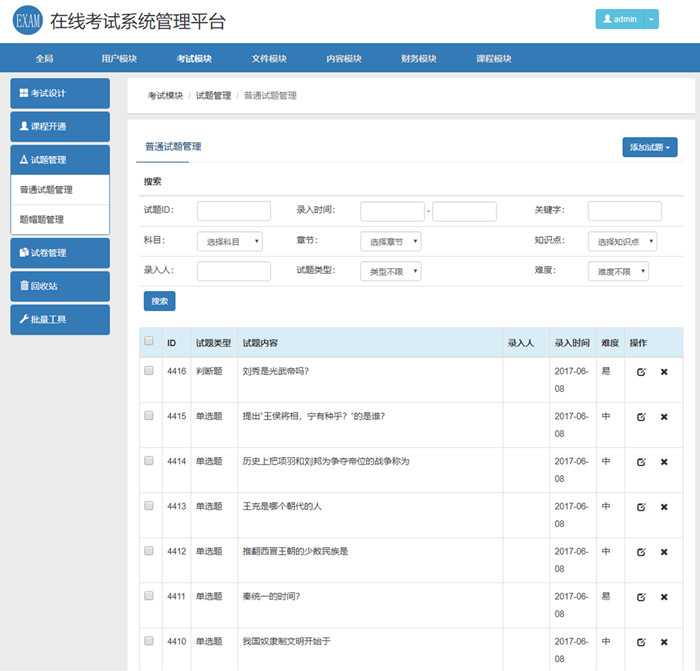Image resolution: width=700 pixels, height=671 pixels.
Task: Expand the 难度不限 difficulty dropdown
Action: [617, 271]
